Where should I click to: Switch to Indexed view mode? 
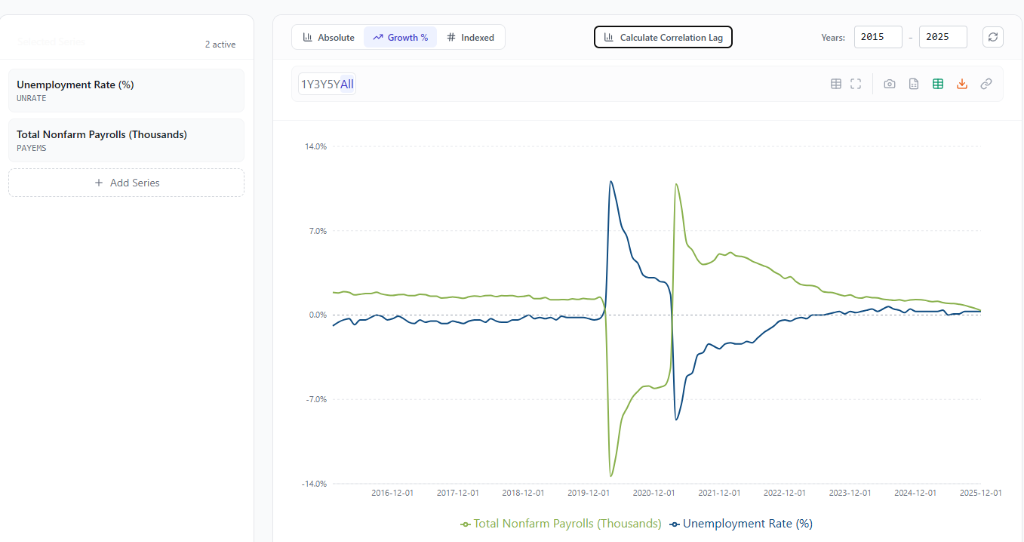click(470, 37)
